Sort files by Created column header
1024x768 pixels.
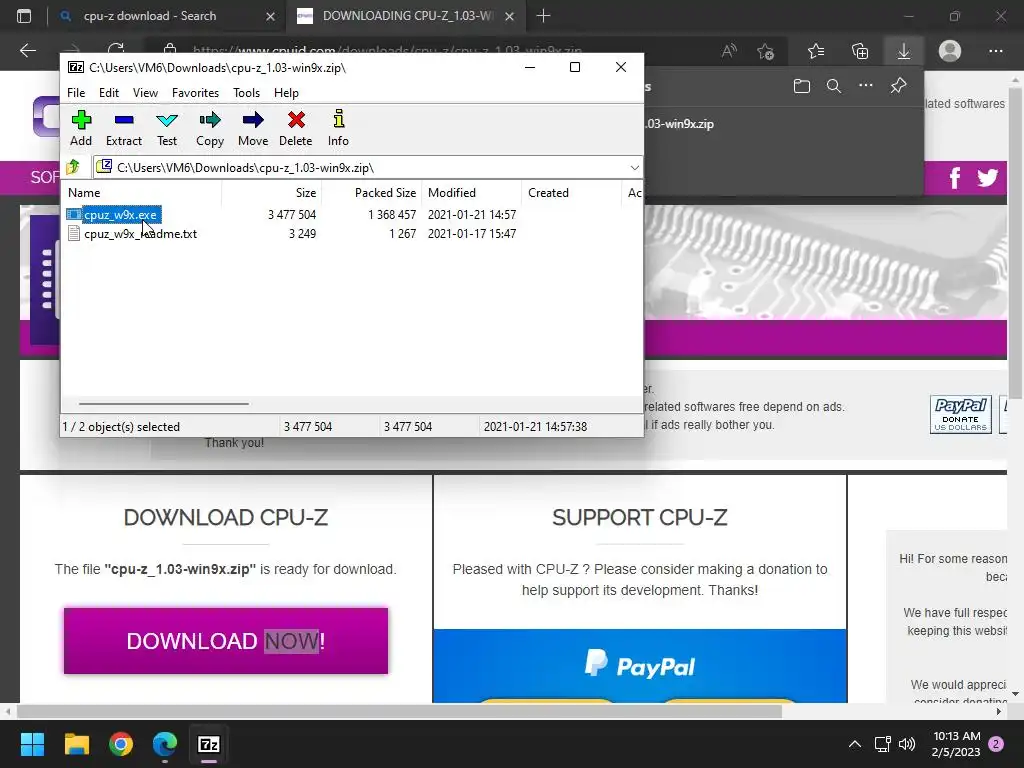[571, 193]
